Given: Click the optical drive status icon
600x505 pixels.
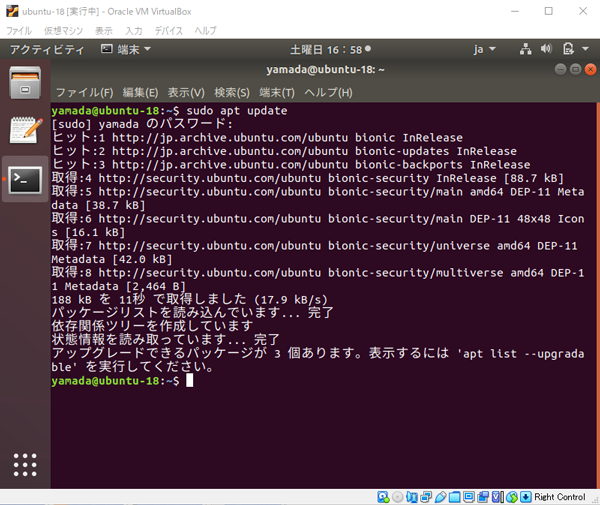Looking at the screenshot, I should pos(398,497).
